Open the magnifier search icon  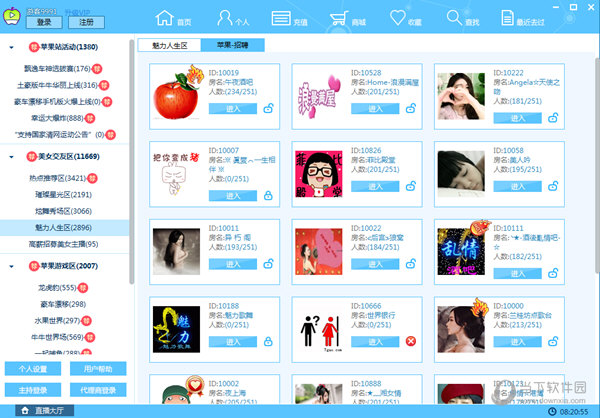coord(454,18)
